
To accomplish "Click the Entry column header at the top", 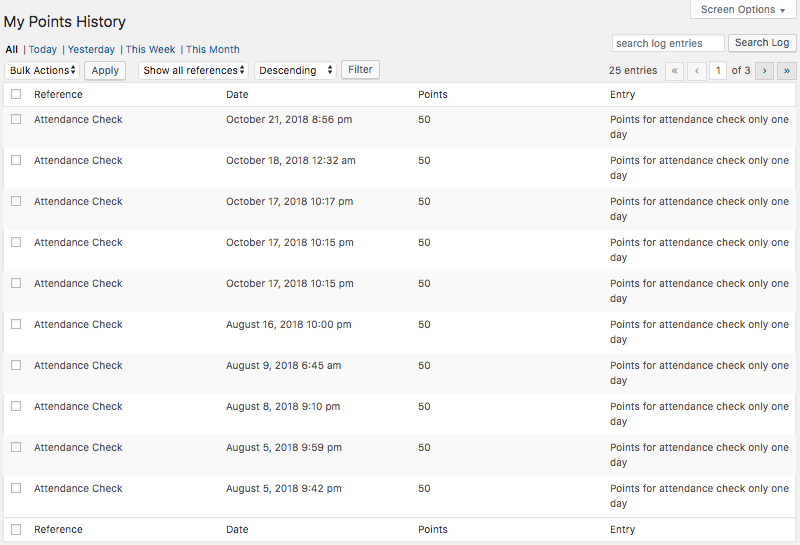I will click(622, 94).
